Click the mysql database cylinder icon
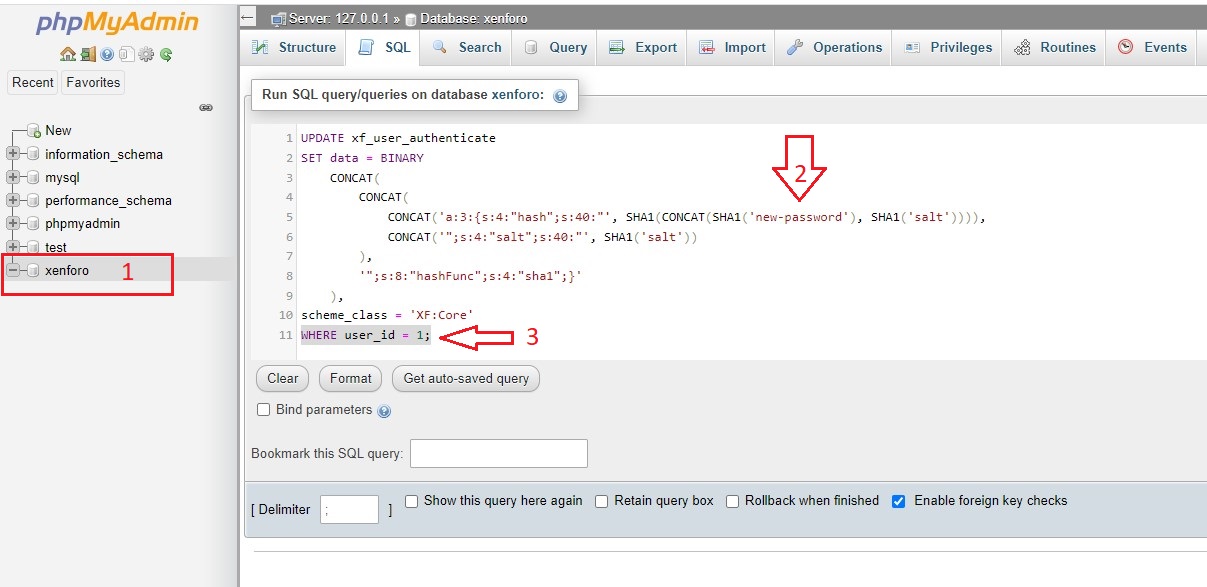Screen dimensions: 1207x587 click(x=33, y=177)
